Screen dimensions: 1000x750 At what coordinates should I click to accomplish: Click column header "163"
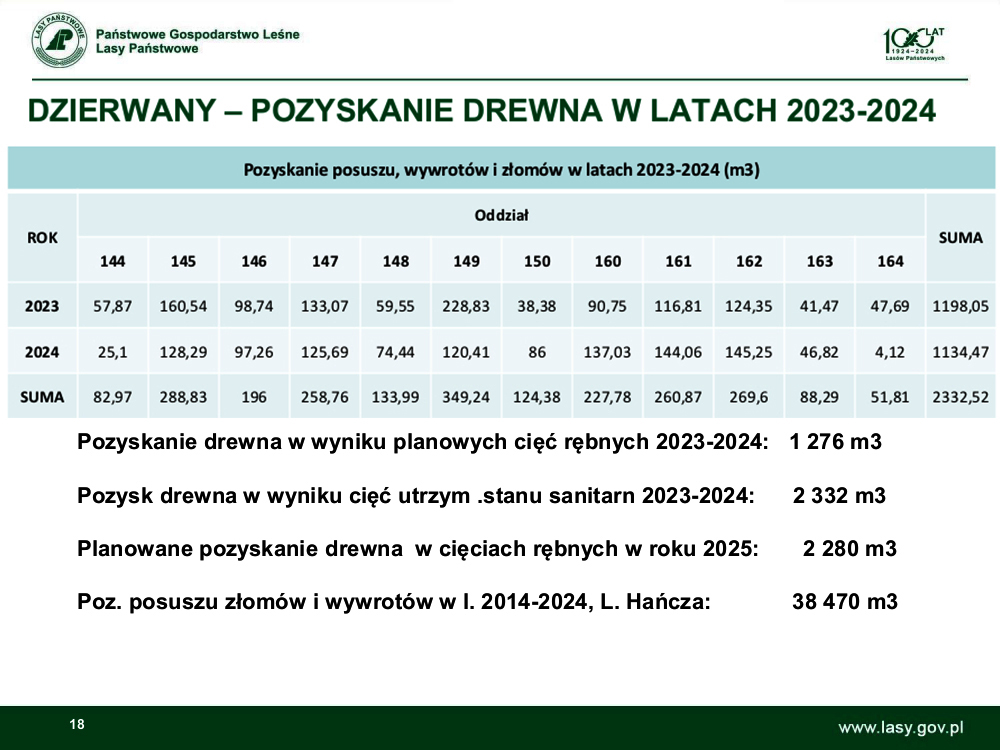820,261
